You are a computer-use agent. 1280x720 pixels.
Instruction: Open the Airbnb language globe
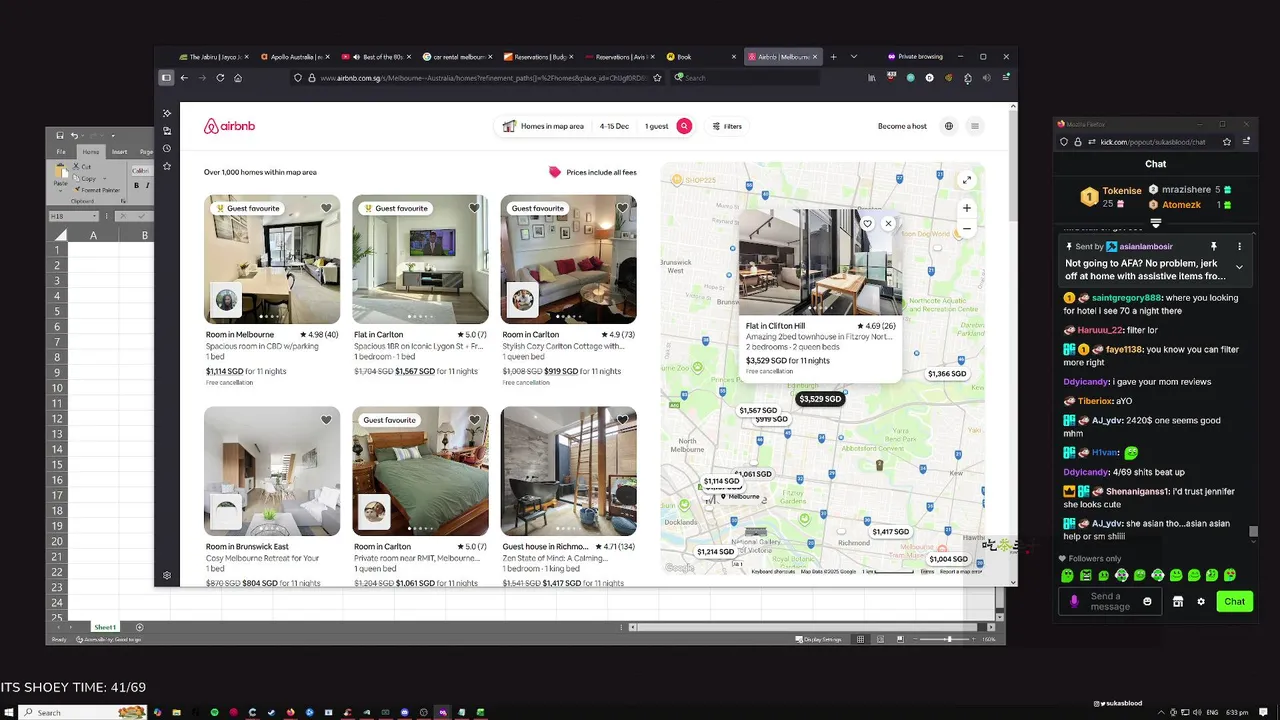(949, 126)
